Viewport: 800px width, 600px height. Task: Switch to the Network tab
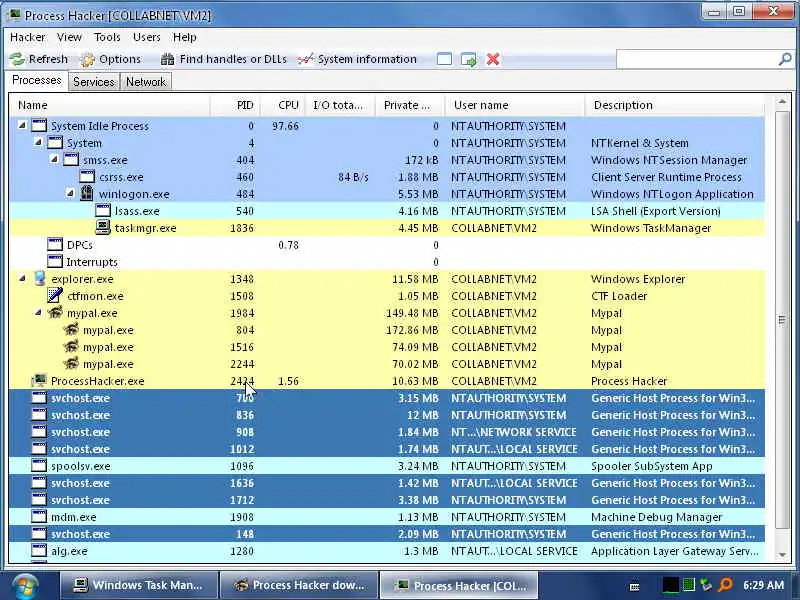coord(146,82)
